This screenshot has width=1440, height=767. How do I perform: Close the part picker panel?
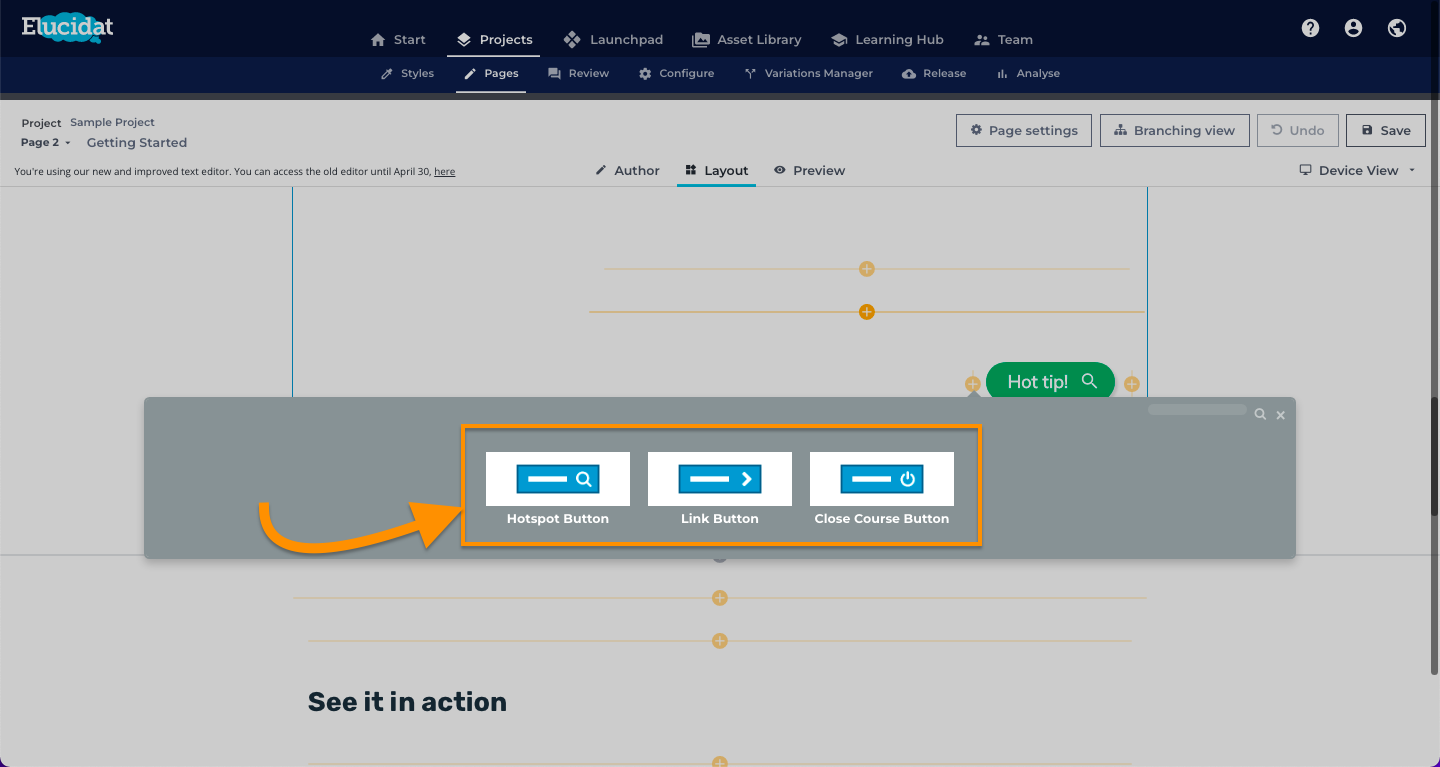(1281, 414)
